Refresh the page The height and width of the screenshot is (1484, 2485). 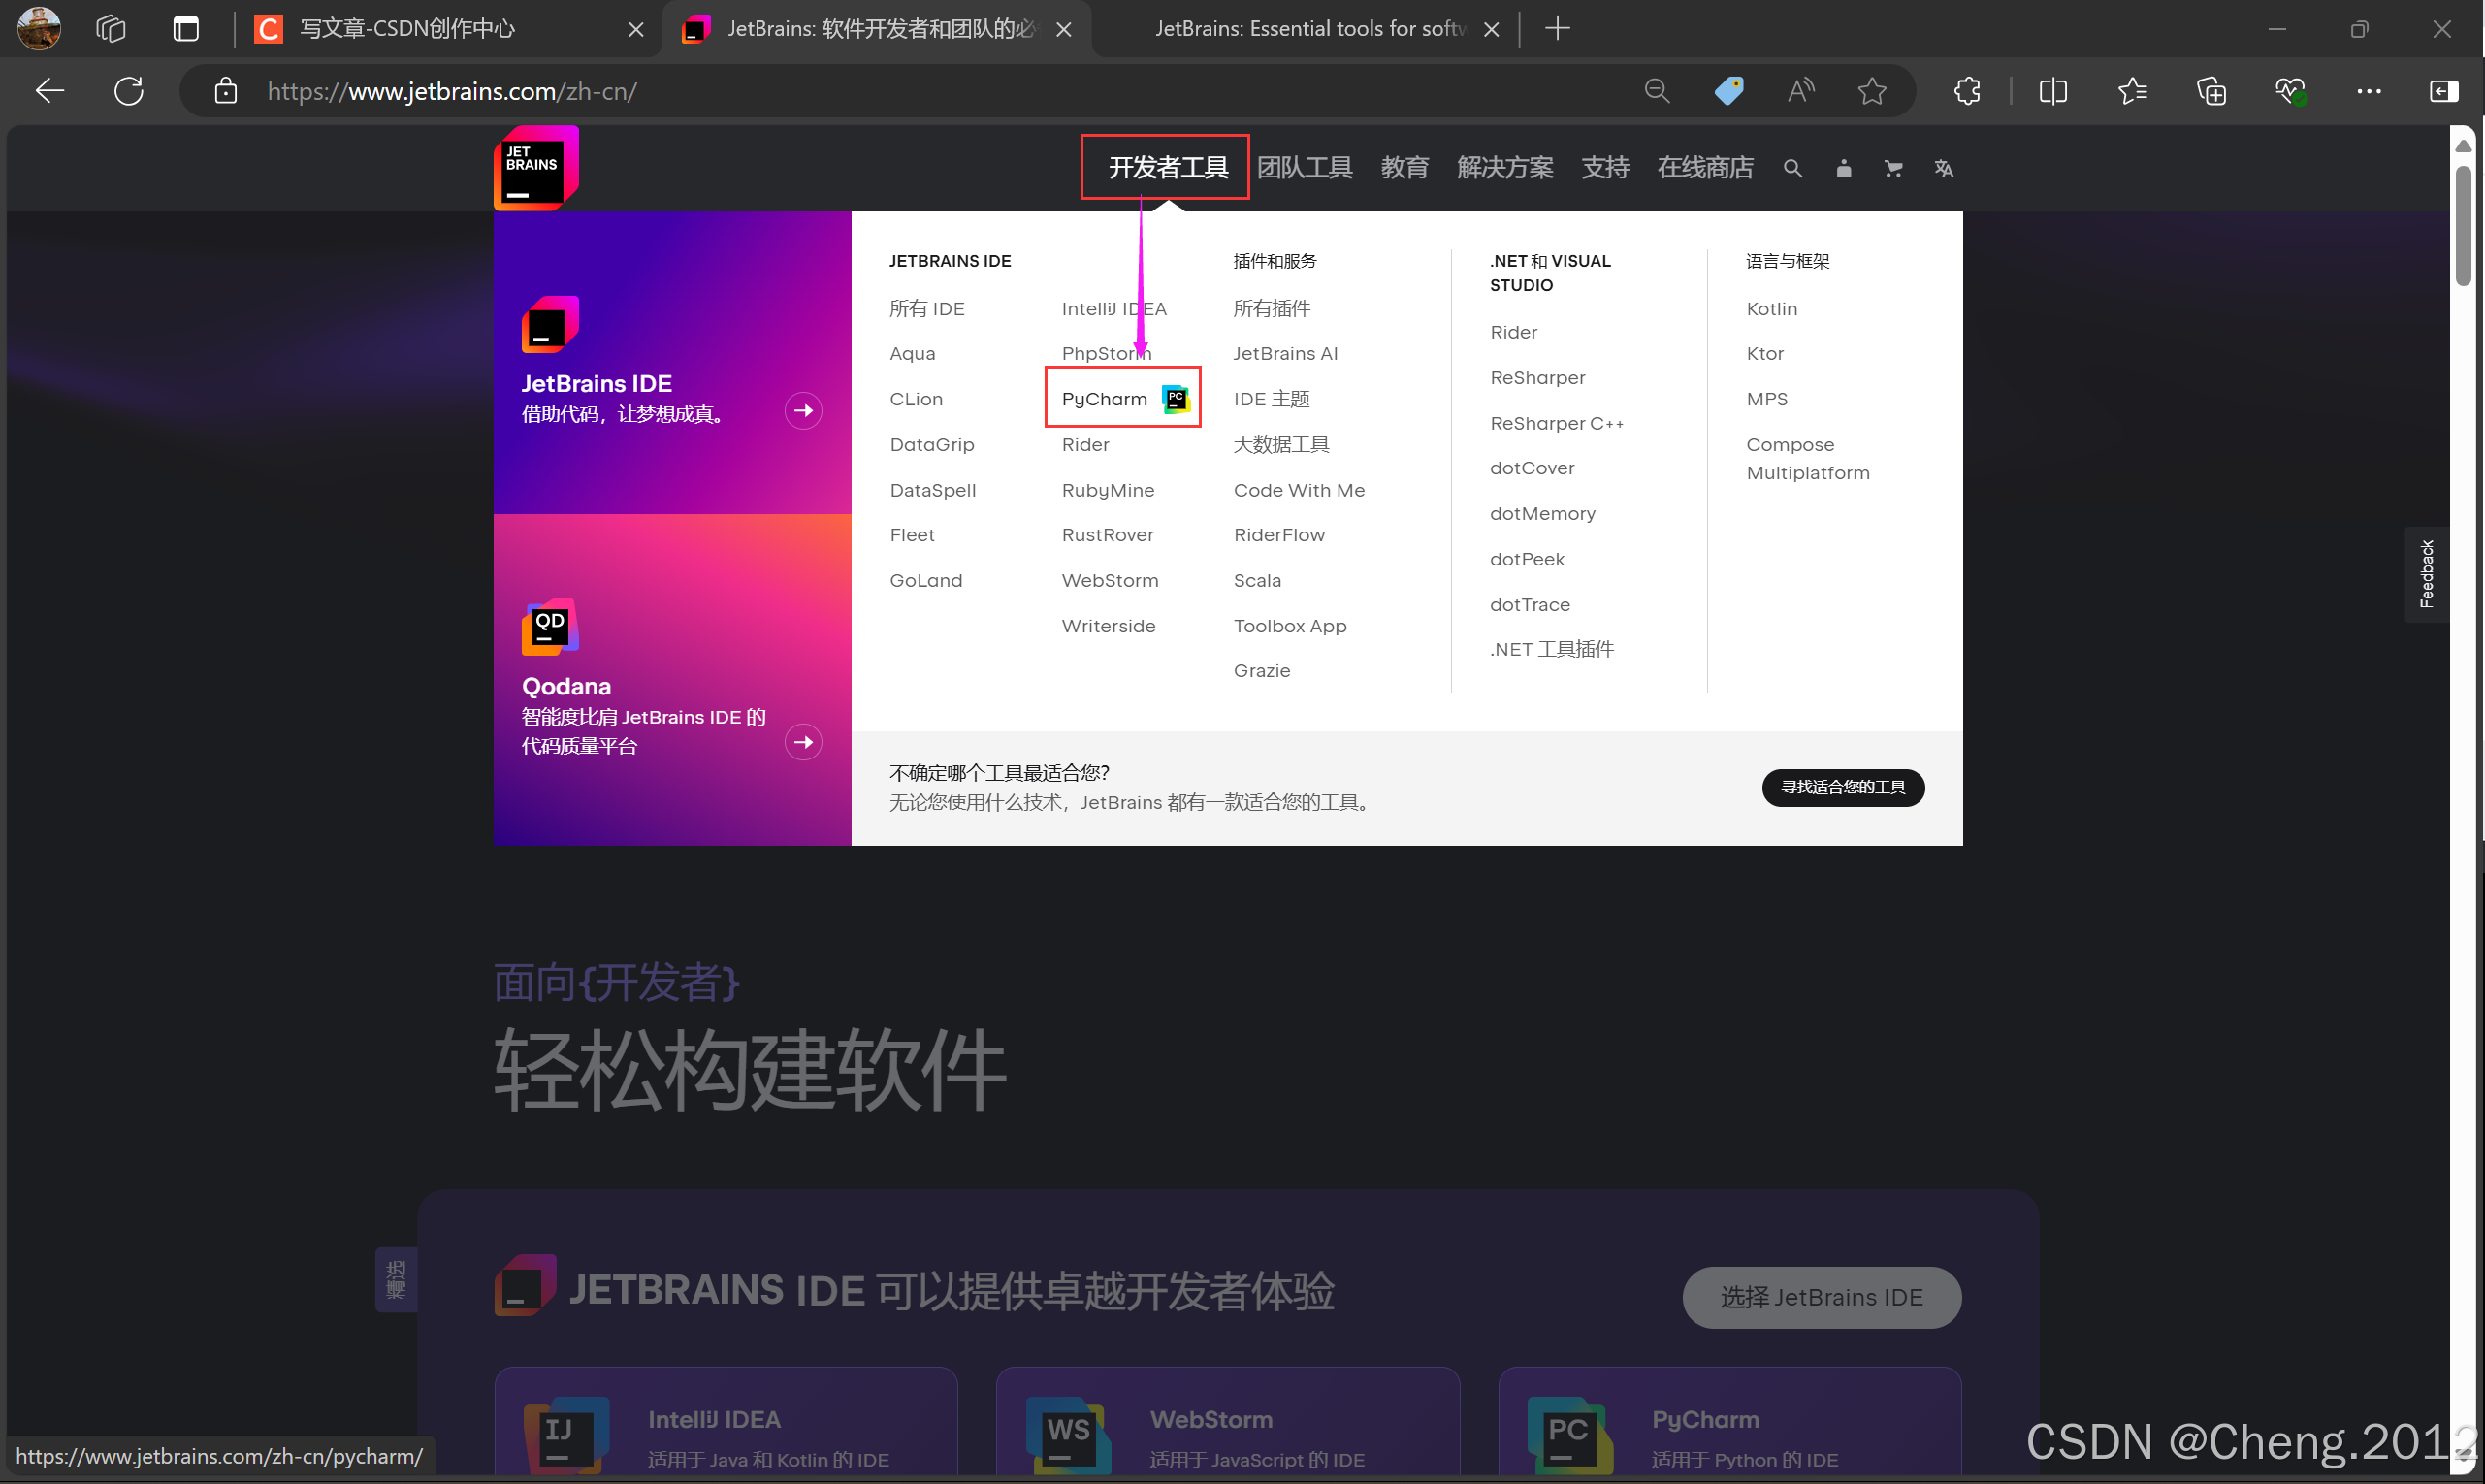[x=128, y=91]
